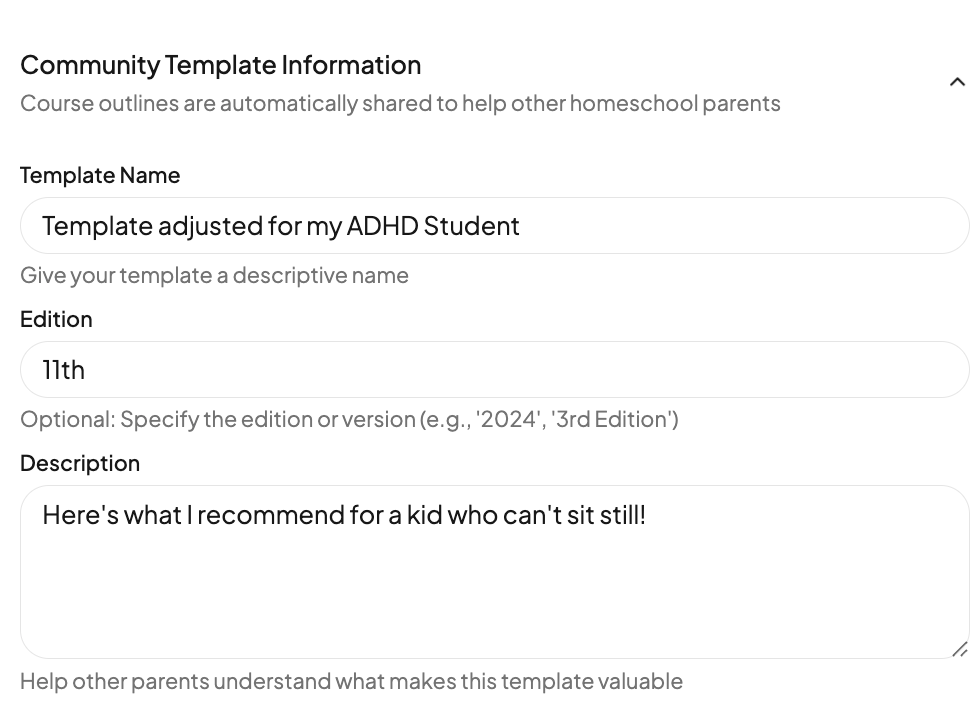Image resolution: width=977 pixels, height=706 pixels.
Task: Click the word 'adjusted' in Template Name
Action: tap(210, 226)
